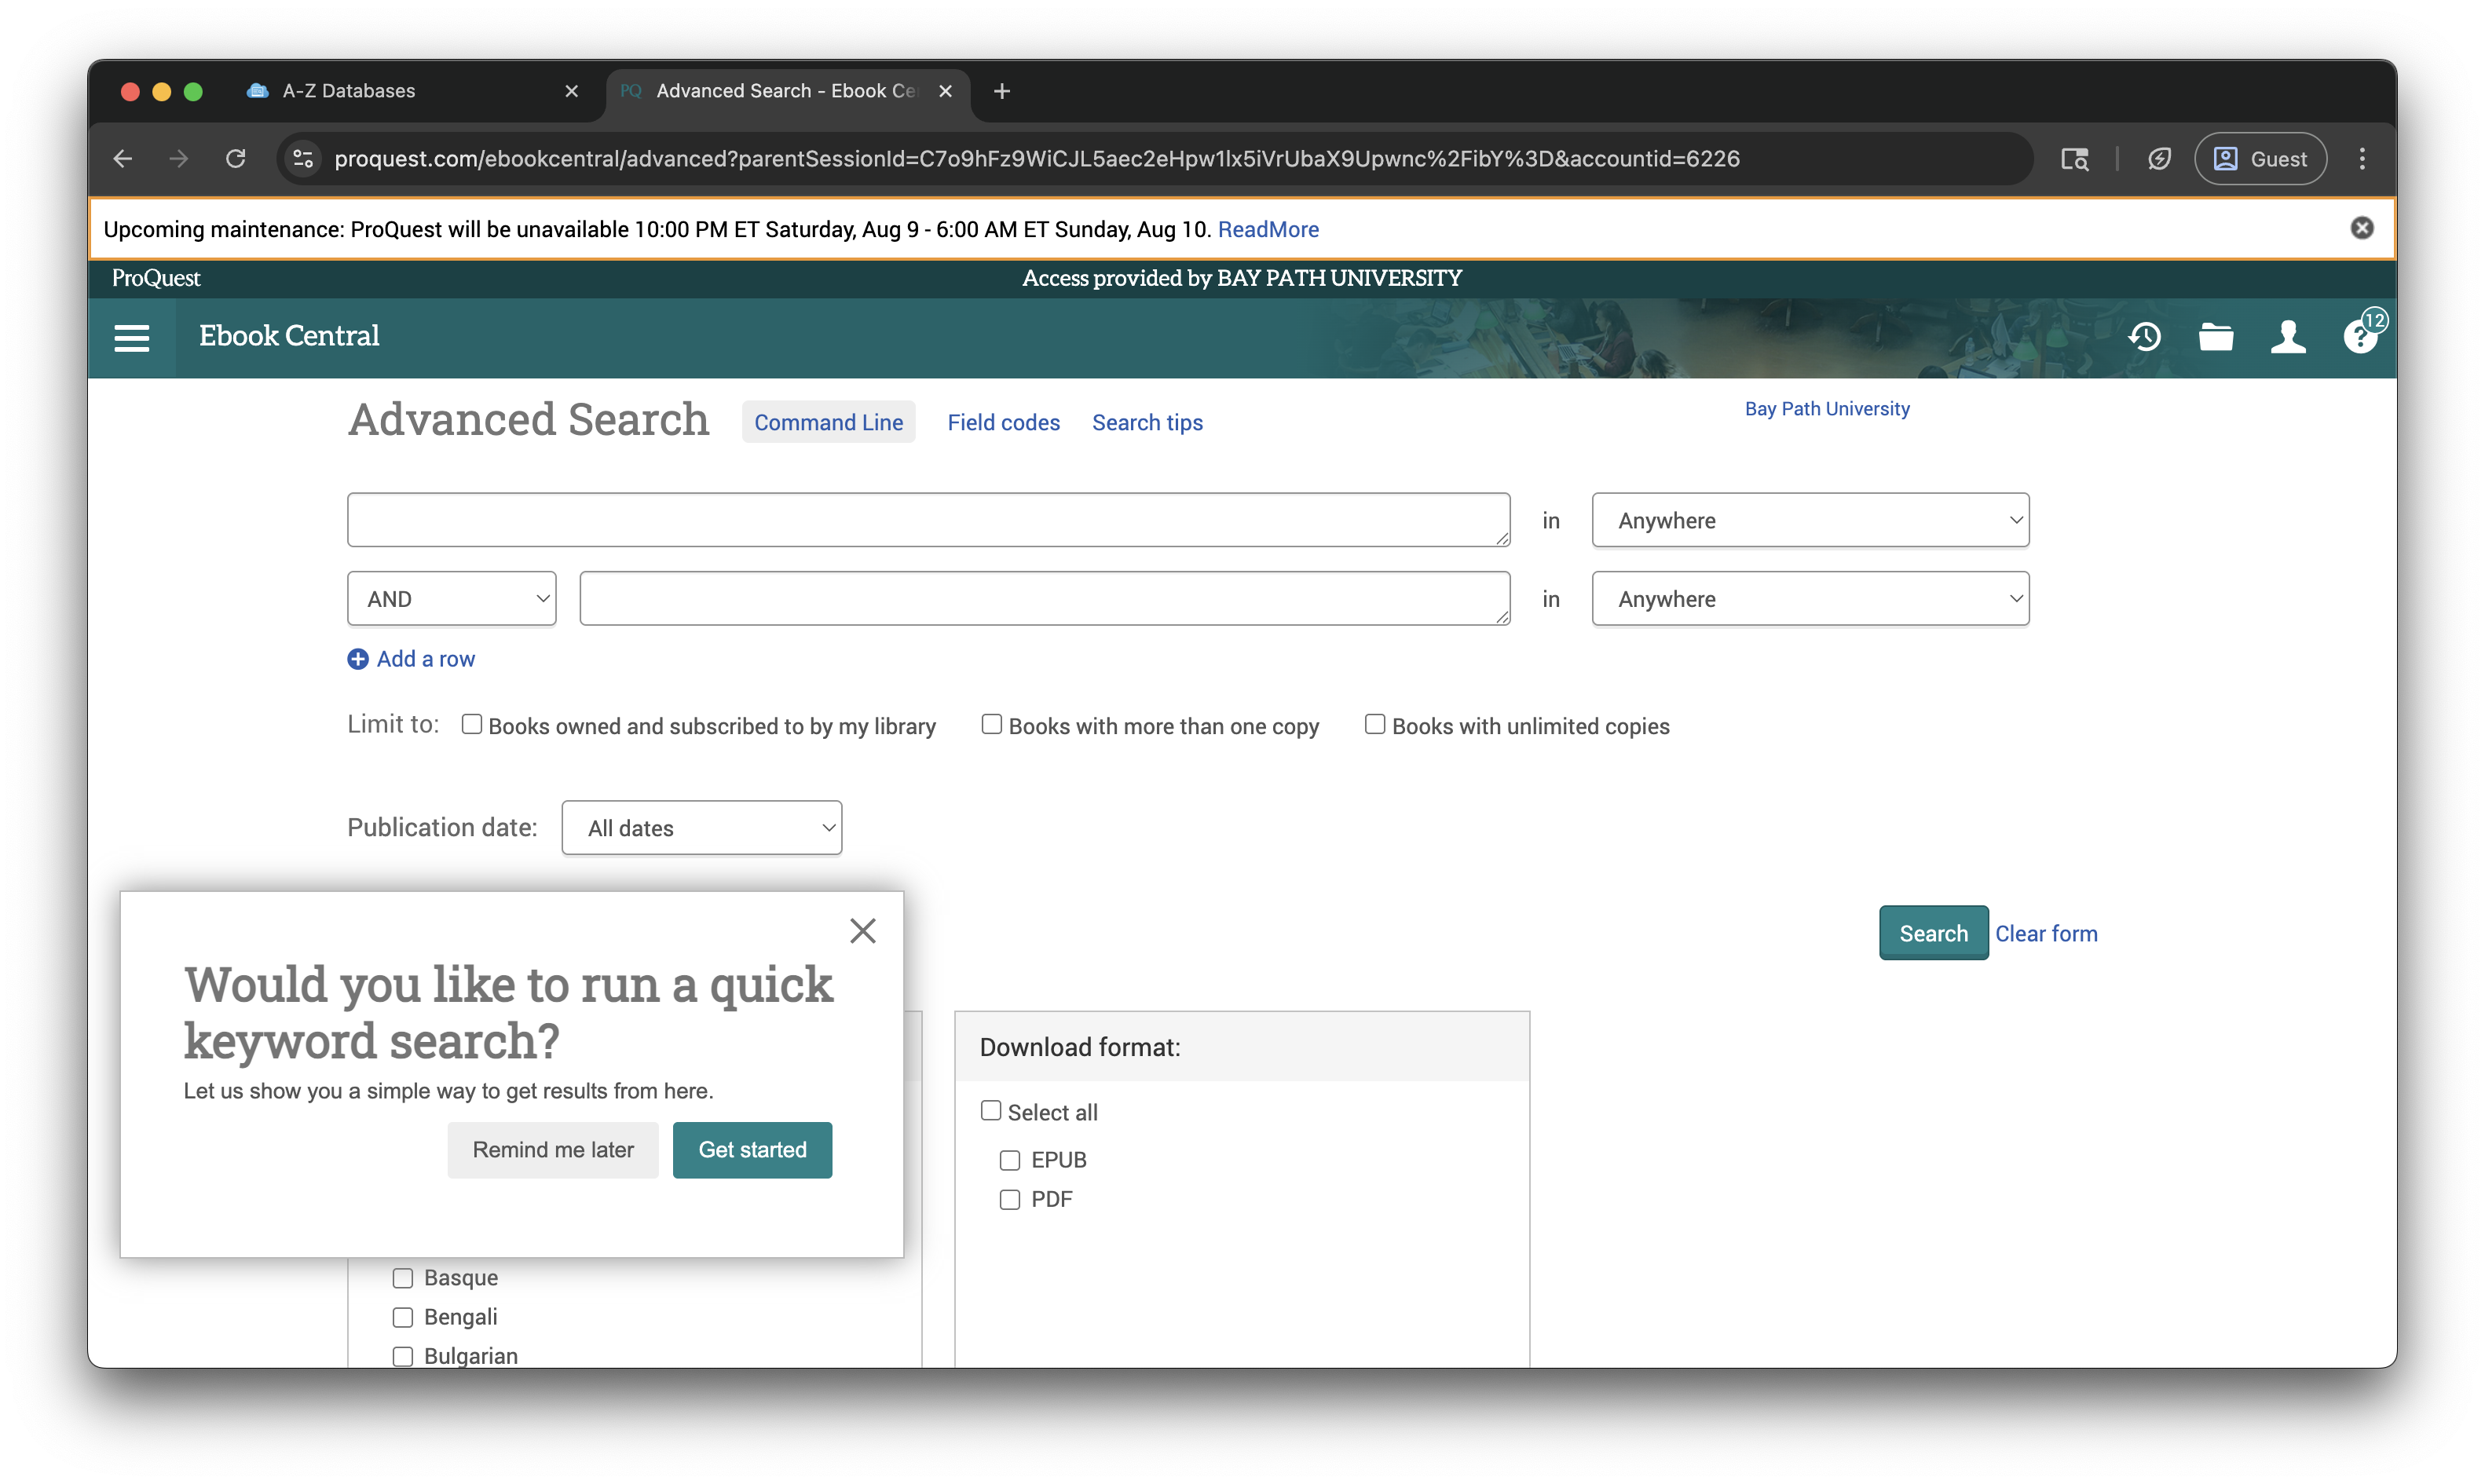This screenshot has width=2485, height=1484.
Task: Dismiss the maintenance banner close icon
Action: (2362, 228)
